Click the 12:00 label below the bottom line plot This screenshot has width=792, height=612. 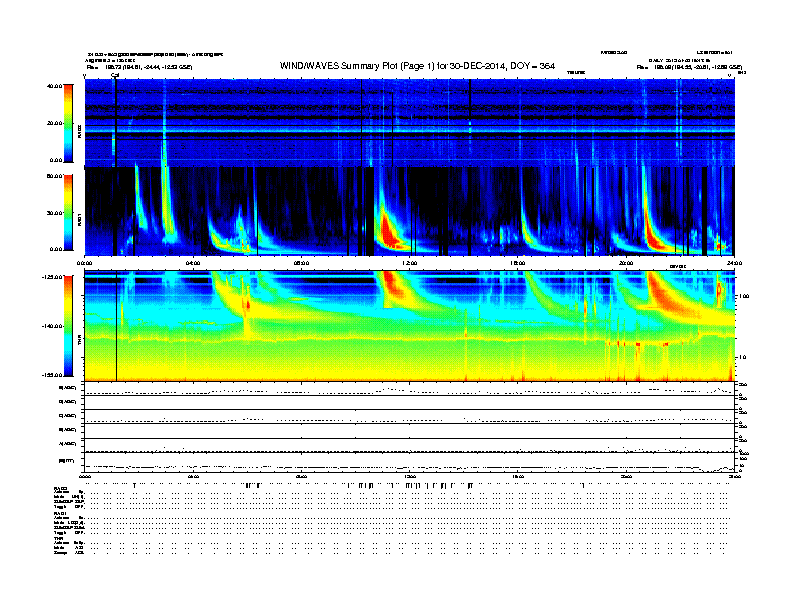(410, 476)
